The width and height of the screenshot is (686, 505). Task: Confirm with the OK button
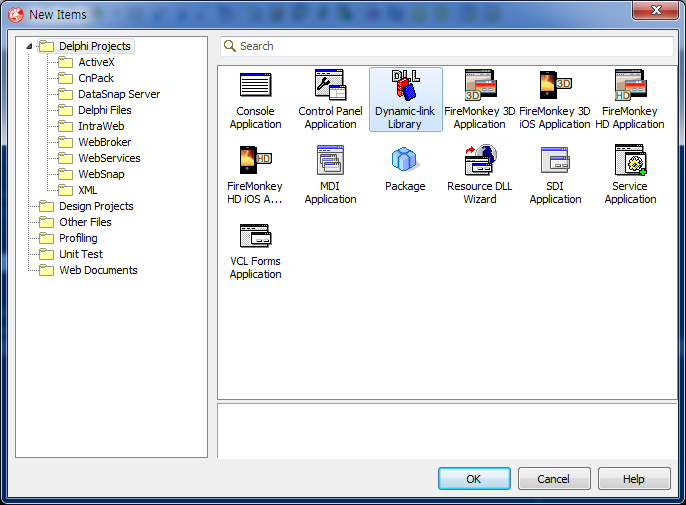click(x=474, y=479)
